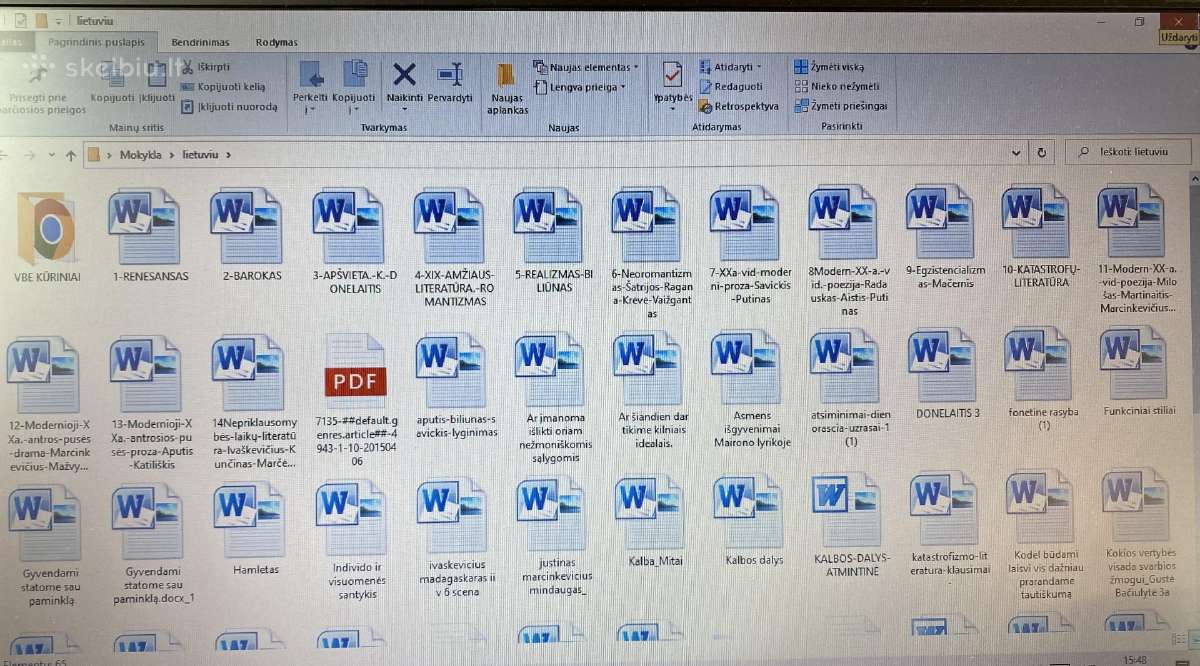The image size is (1200, 666).
Task: Click Nieko nežymėti (select none)
Action: pos(837,86)
